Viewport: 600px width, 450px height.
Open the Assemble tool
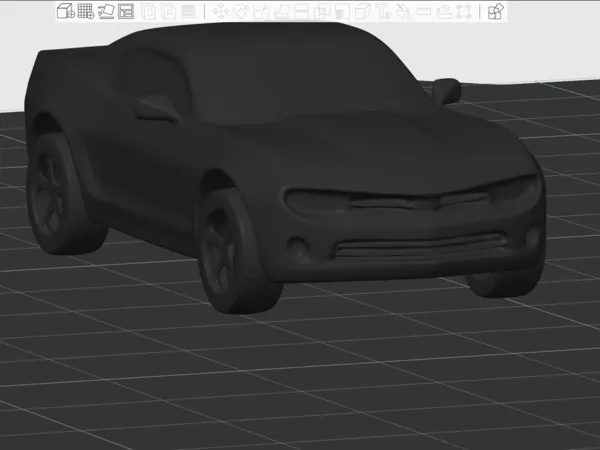click(443, 12)
